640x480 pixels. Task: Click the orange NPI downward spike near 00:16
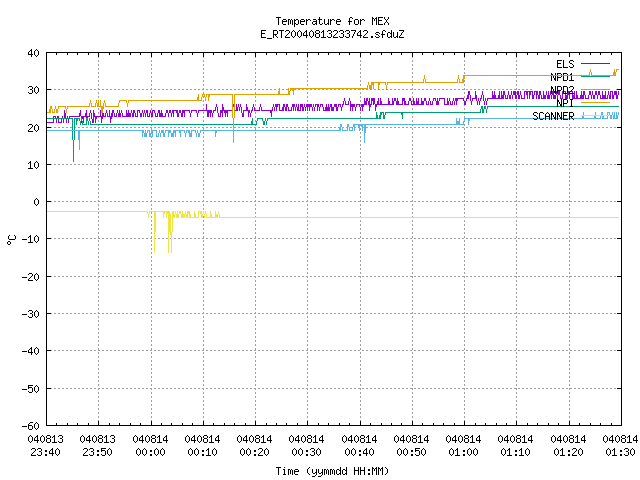pyautogui.click(x=233, y=119)
